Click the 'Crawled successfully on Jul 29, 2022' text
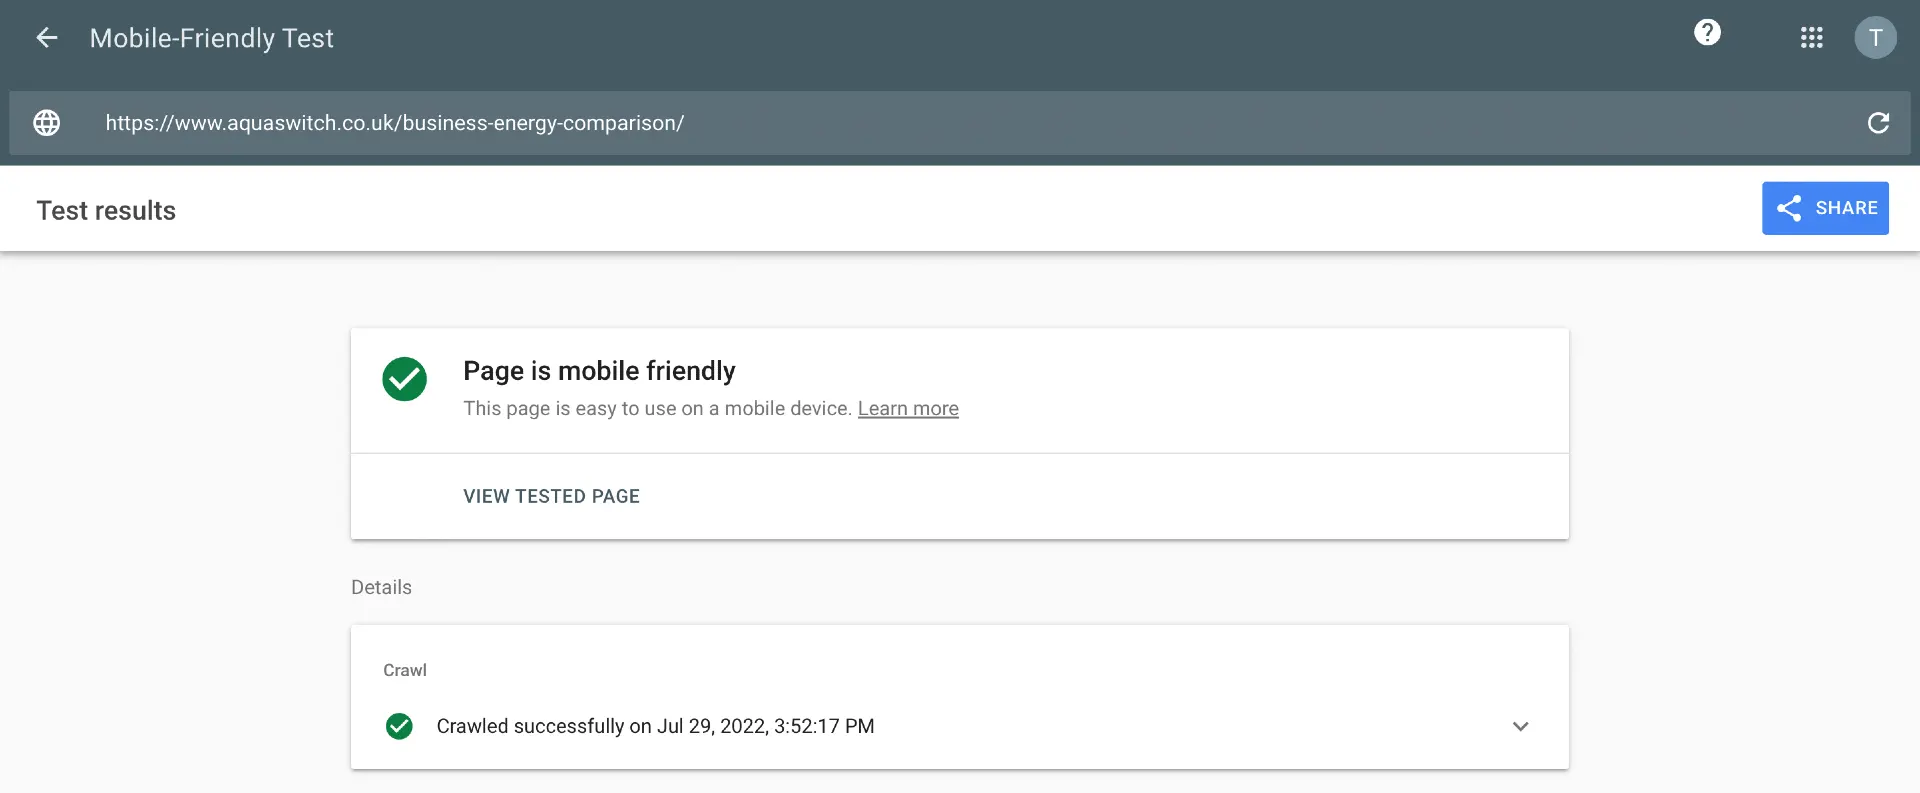The height and width of the screenshot is (793, 1920). point(655,726)
